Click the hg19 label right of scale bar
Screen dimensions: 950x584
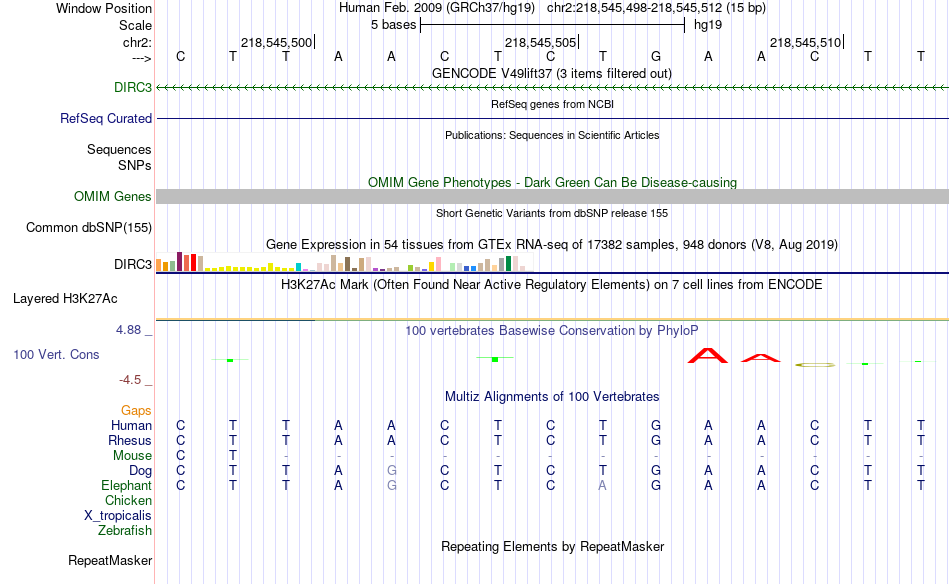(x=708, y=25)
